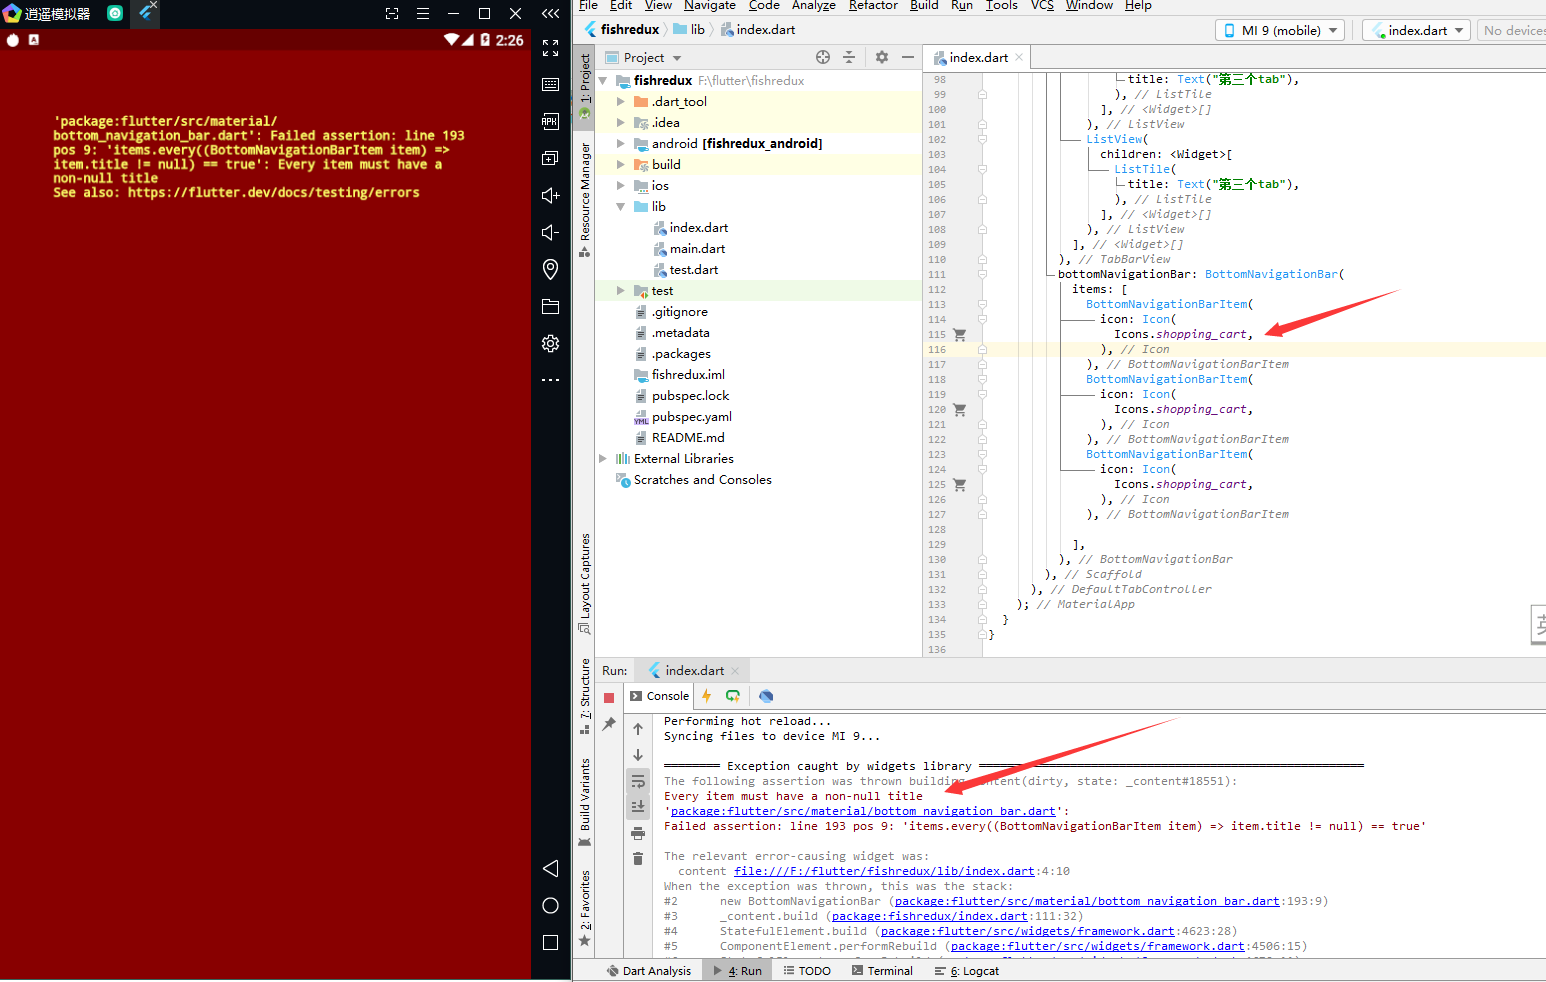Screen dimensions: 1546x982
Task: Trigger Flutter hot restart green icon
Action: tap(733, 696)
